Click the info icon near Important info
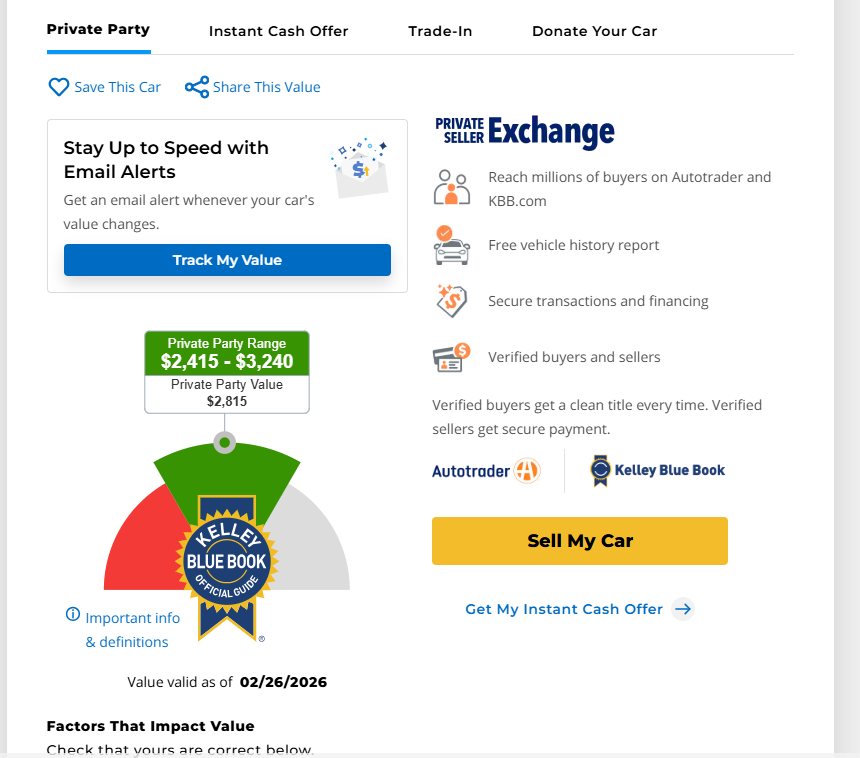 73,614
